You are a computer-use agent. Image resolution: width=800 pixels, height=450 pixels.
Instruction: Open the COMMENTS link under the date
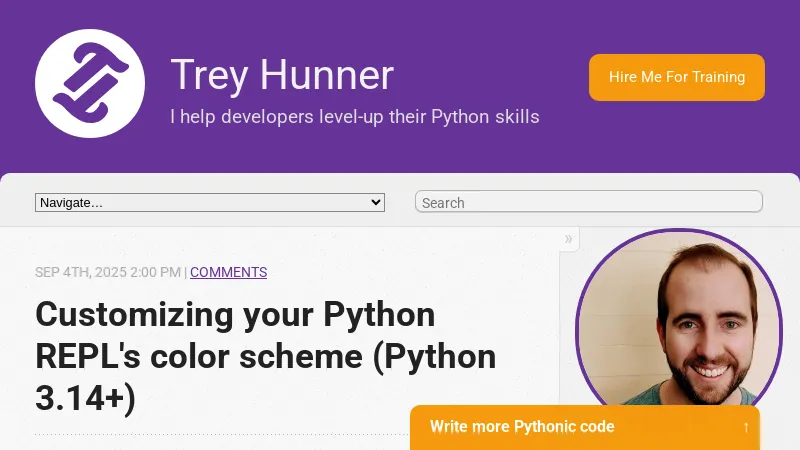228,272
